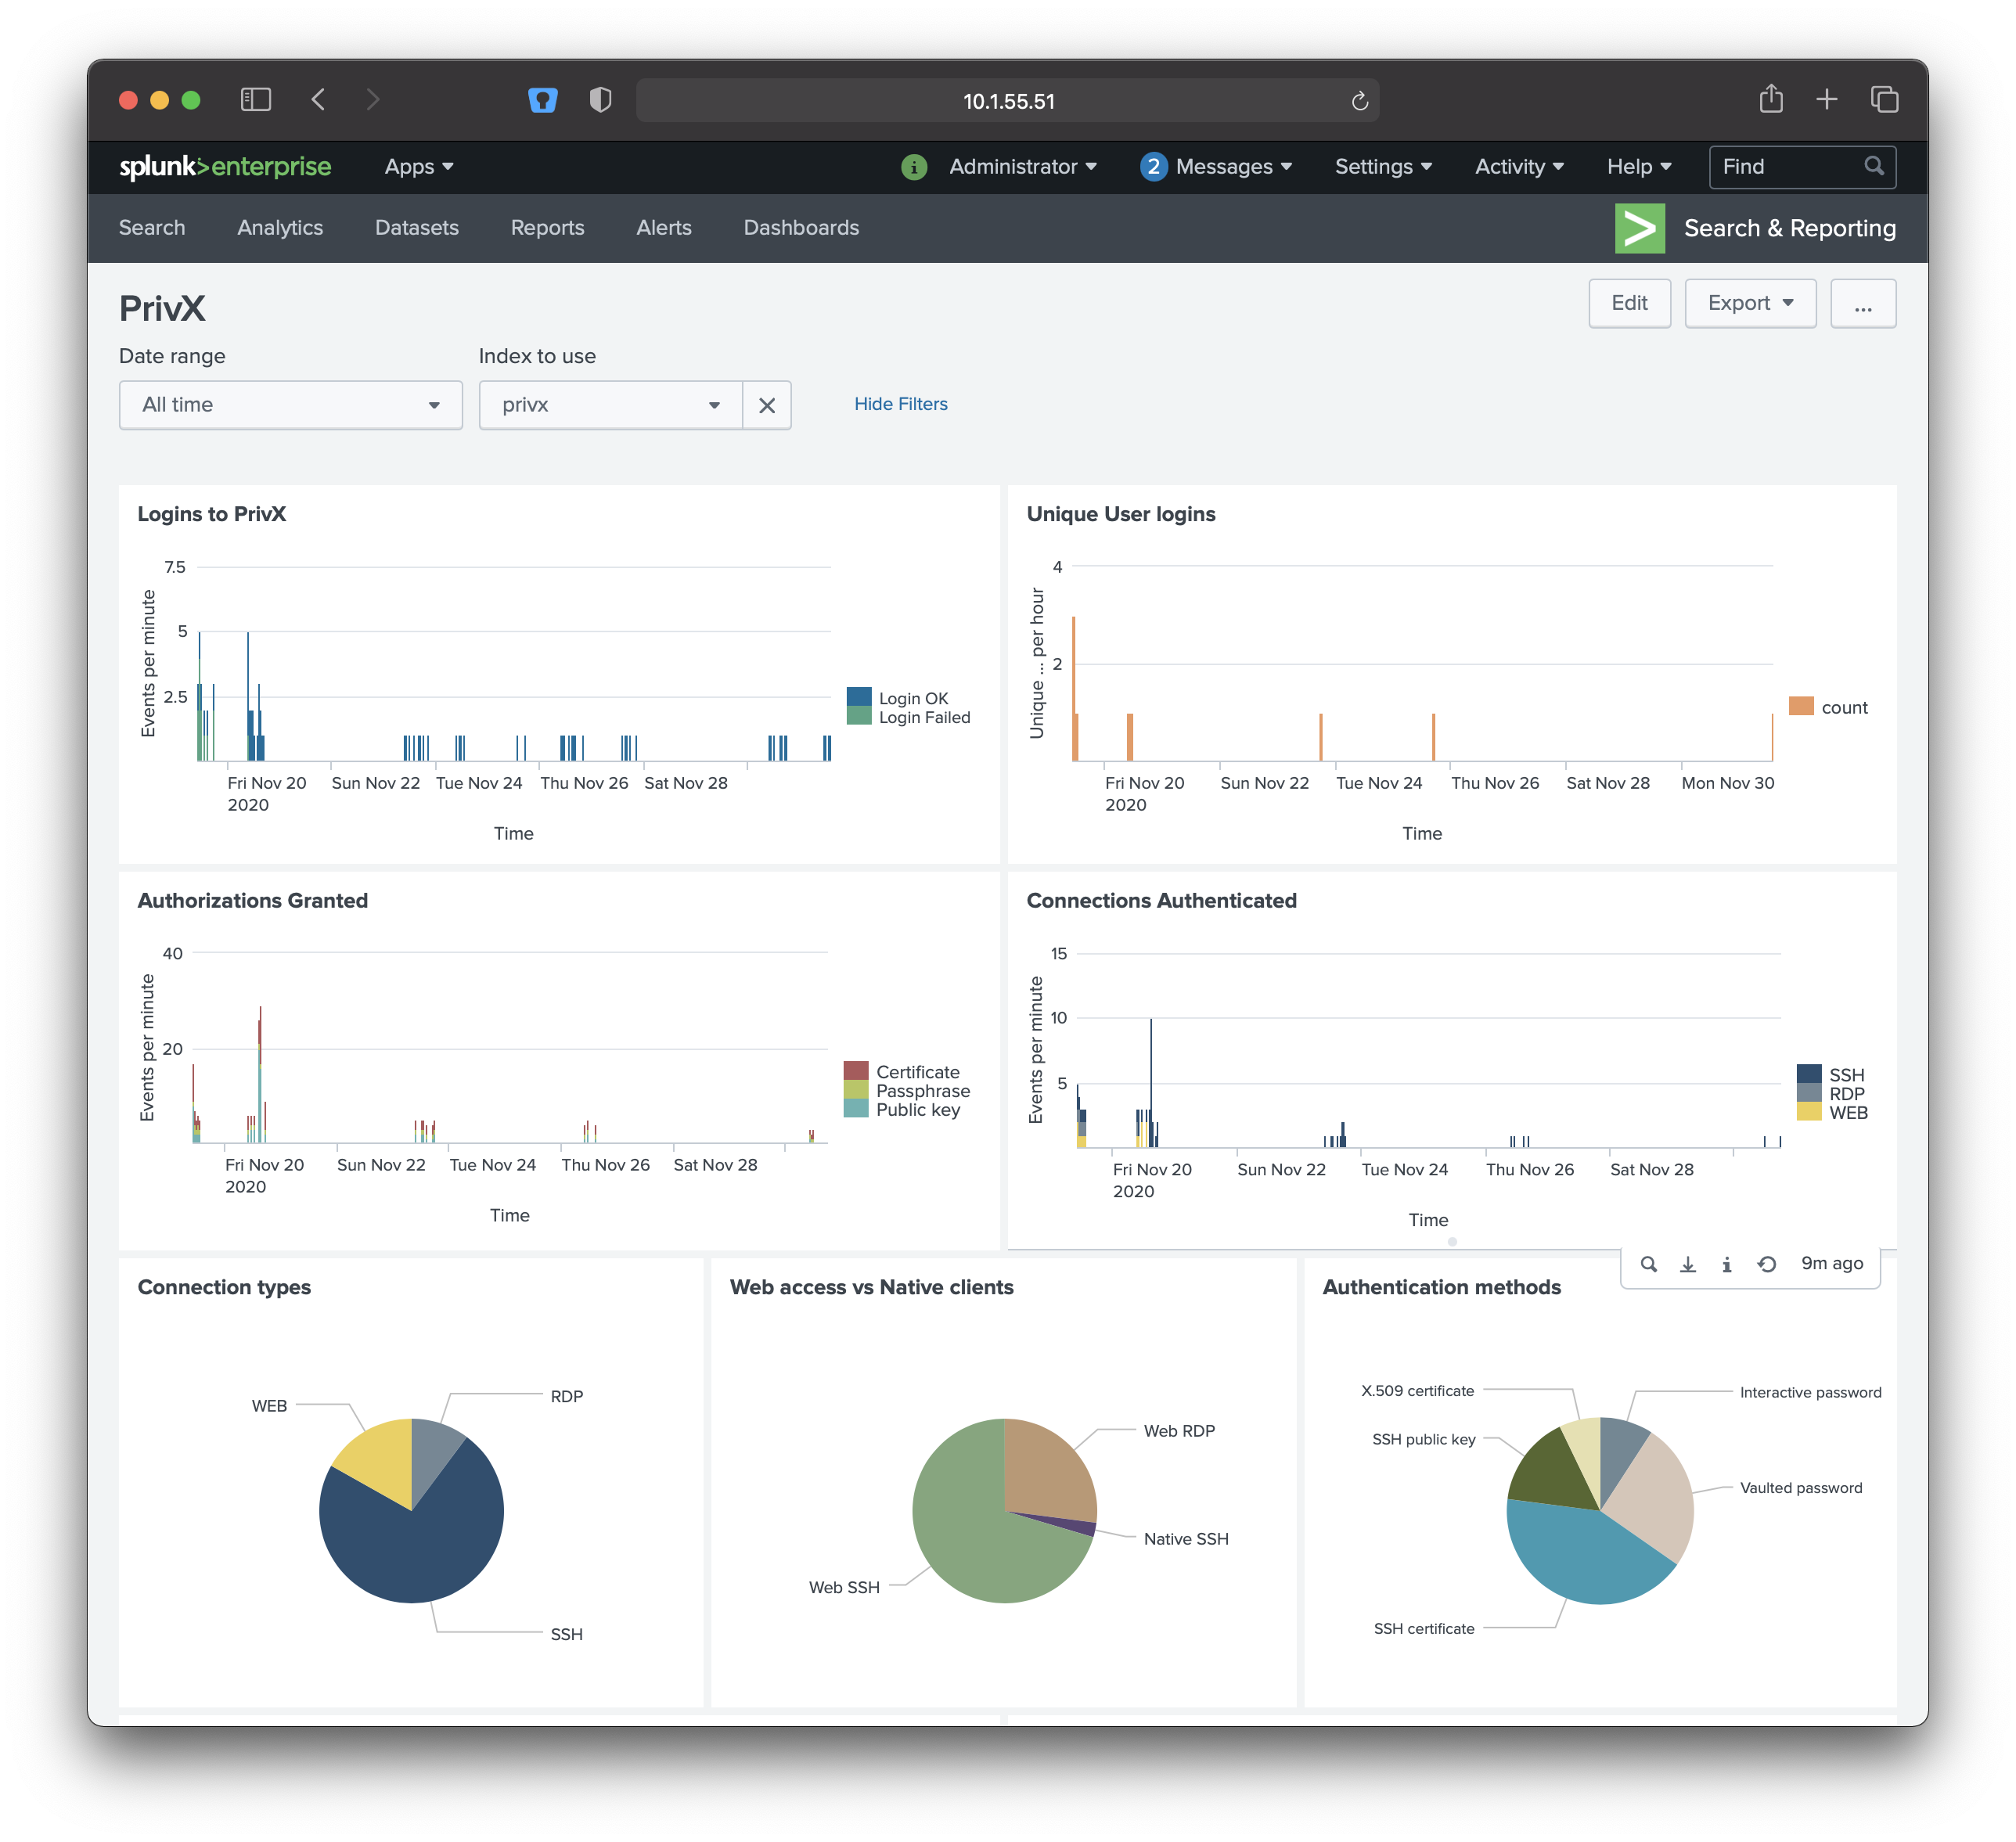This screenshot has width=2016, height=1842.
Task: Open a new tab with plus icon
Action: coord(1826,100)
